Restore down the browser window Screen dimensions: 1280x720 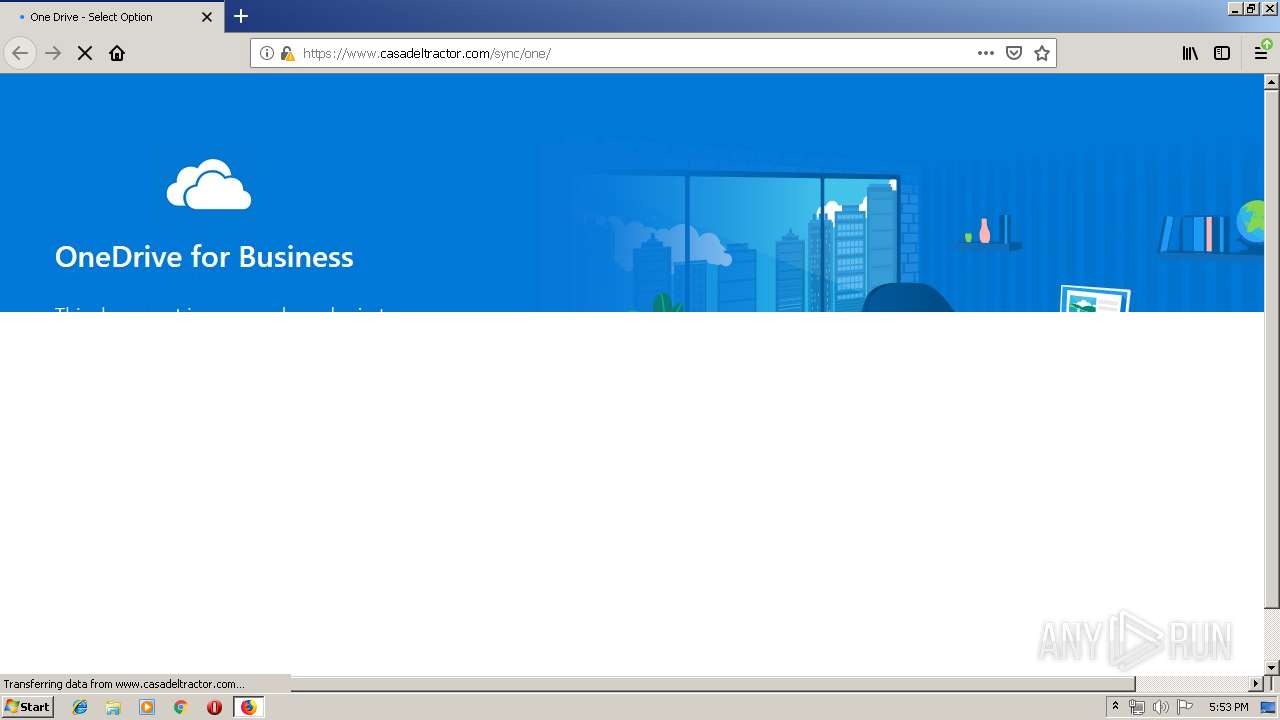coord(1251,8)
